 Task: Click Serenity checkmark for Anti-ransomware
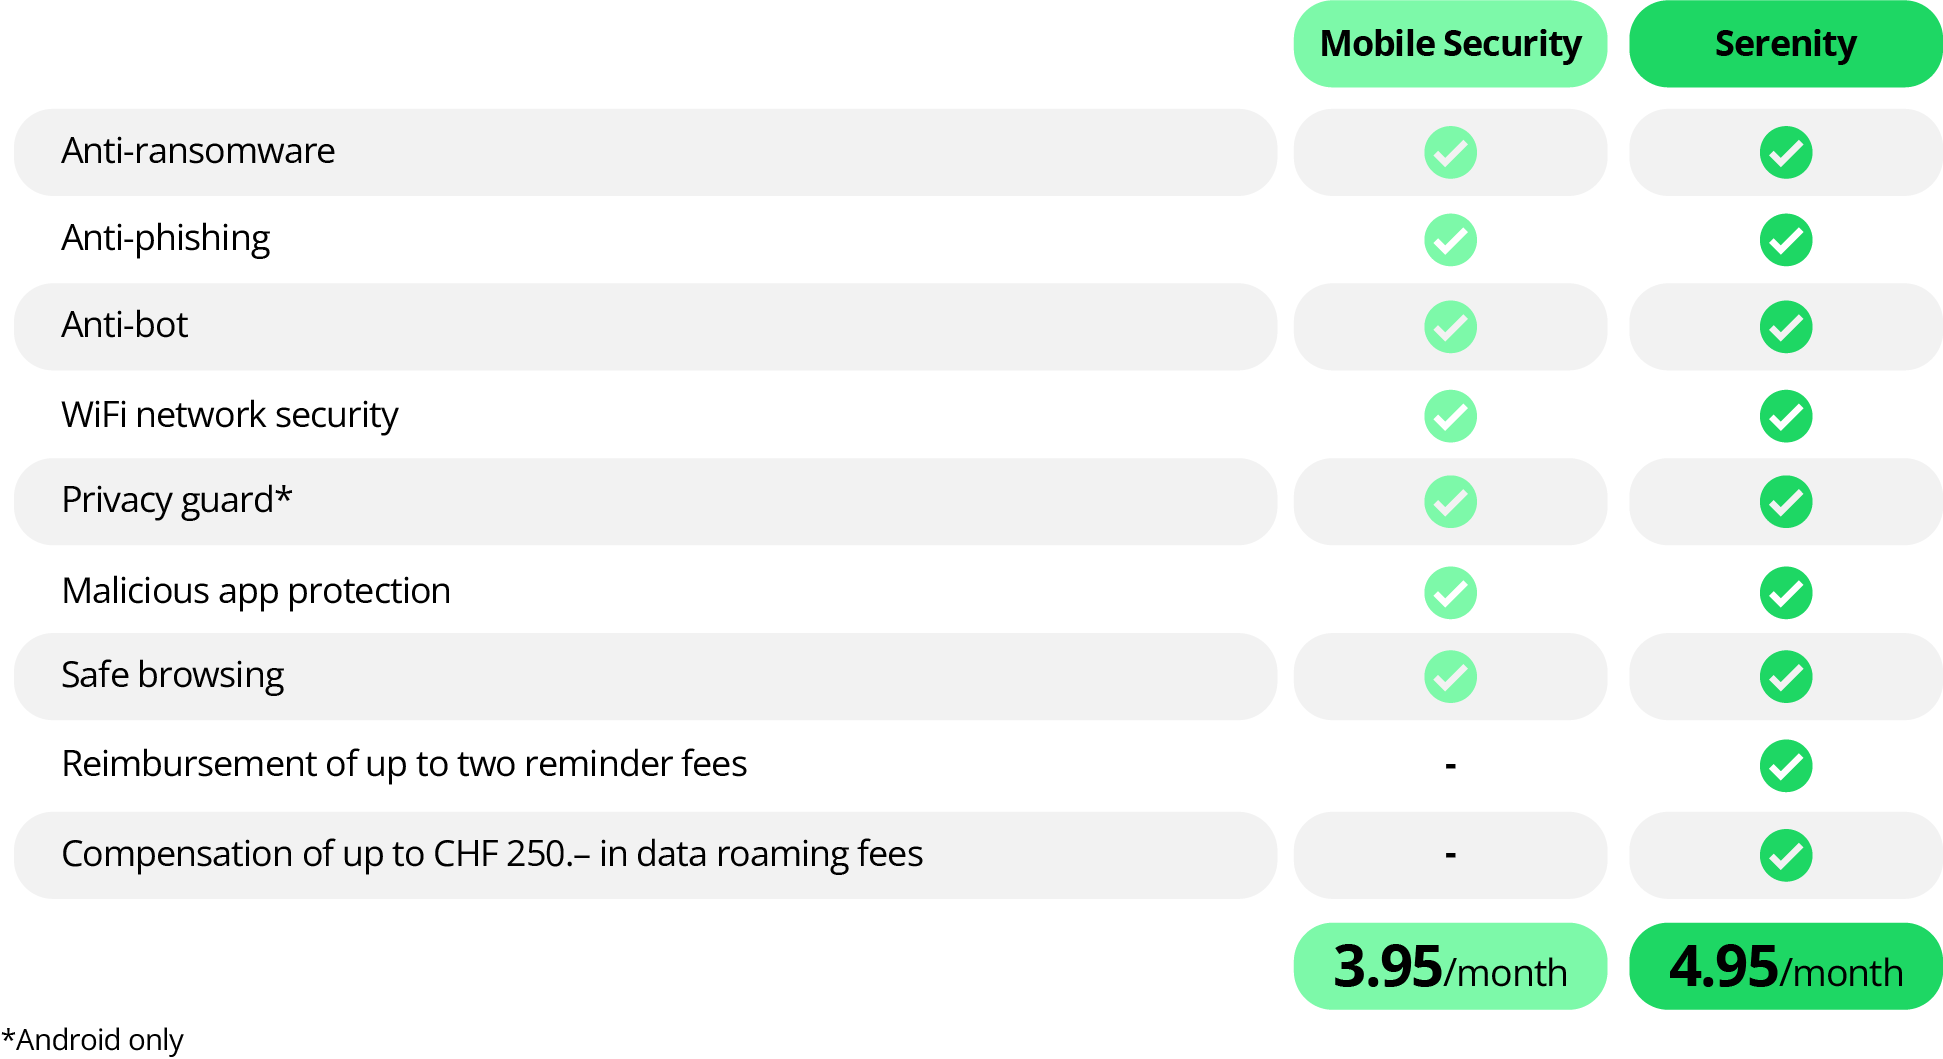coord(1785,153)
